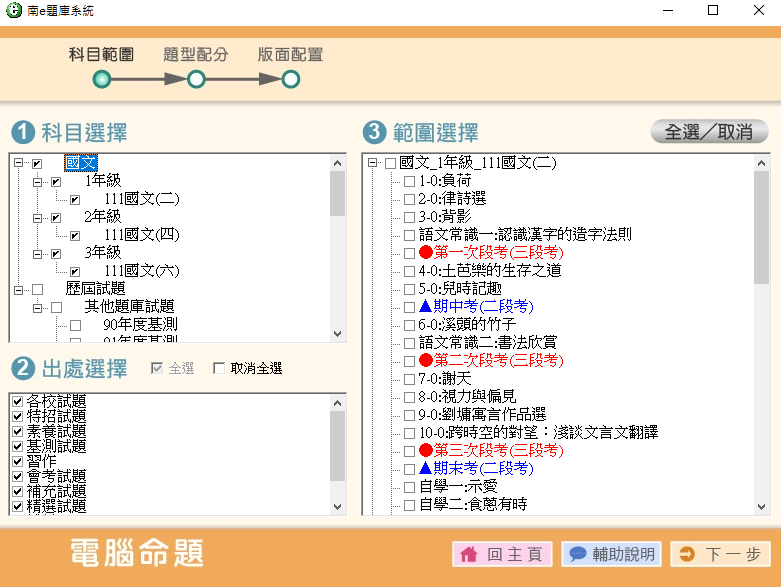
Task: Click the red circle beside 第一次段考(三段考)
Action: click(425, 253)
